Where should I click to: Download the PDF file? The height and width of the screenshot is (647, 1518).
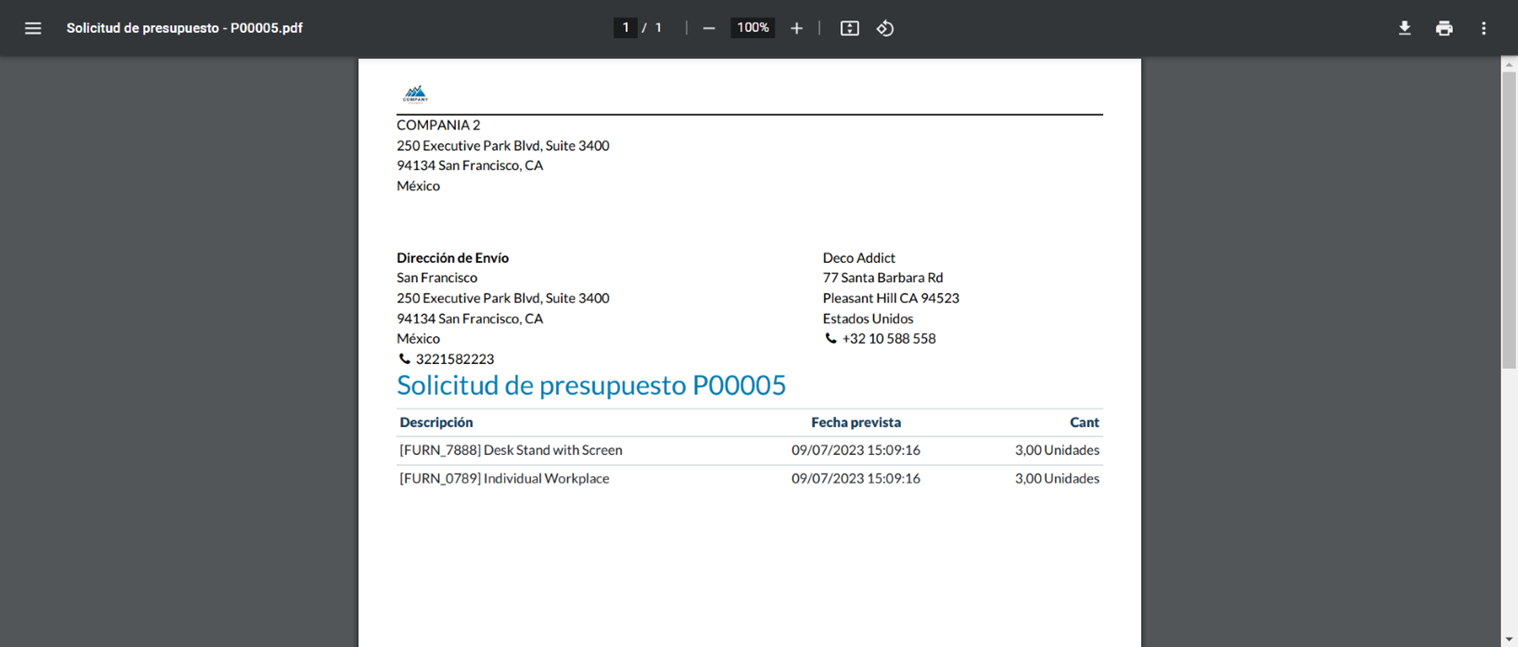click(x=1404, y=28)
